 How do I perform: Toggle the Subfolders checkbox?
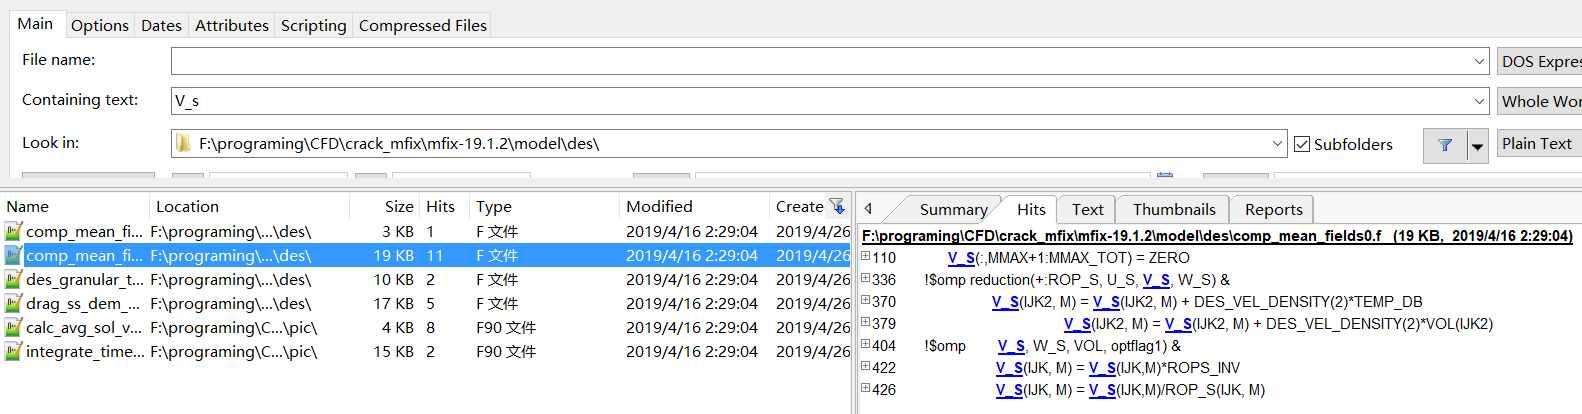coord(1302,144)
